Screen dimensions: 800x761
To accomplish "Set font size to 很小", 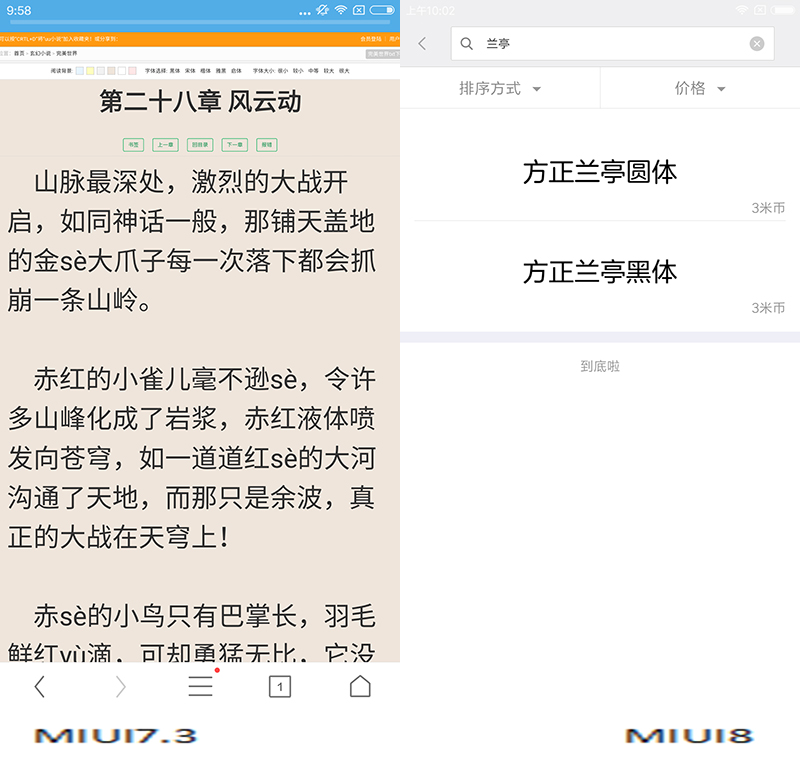I will coord(283,71).
